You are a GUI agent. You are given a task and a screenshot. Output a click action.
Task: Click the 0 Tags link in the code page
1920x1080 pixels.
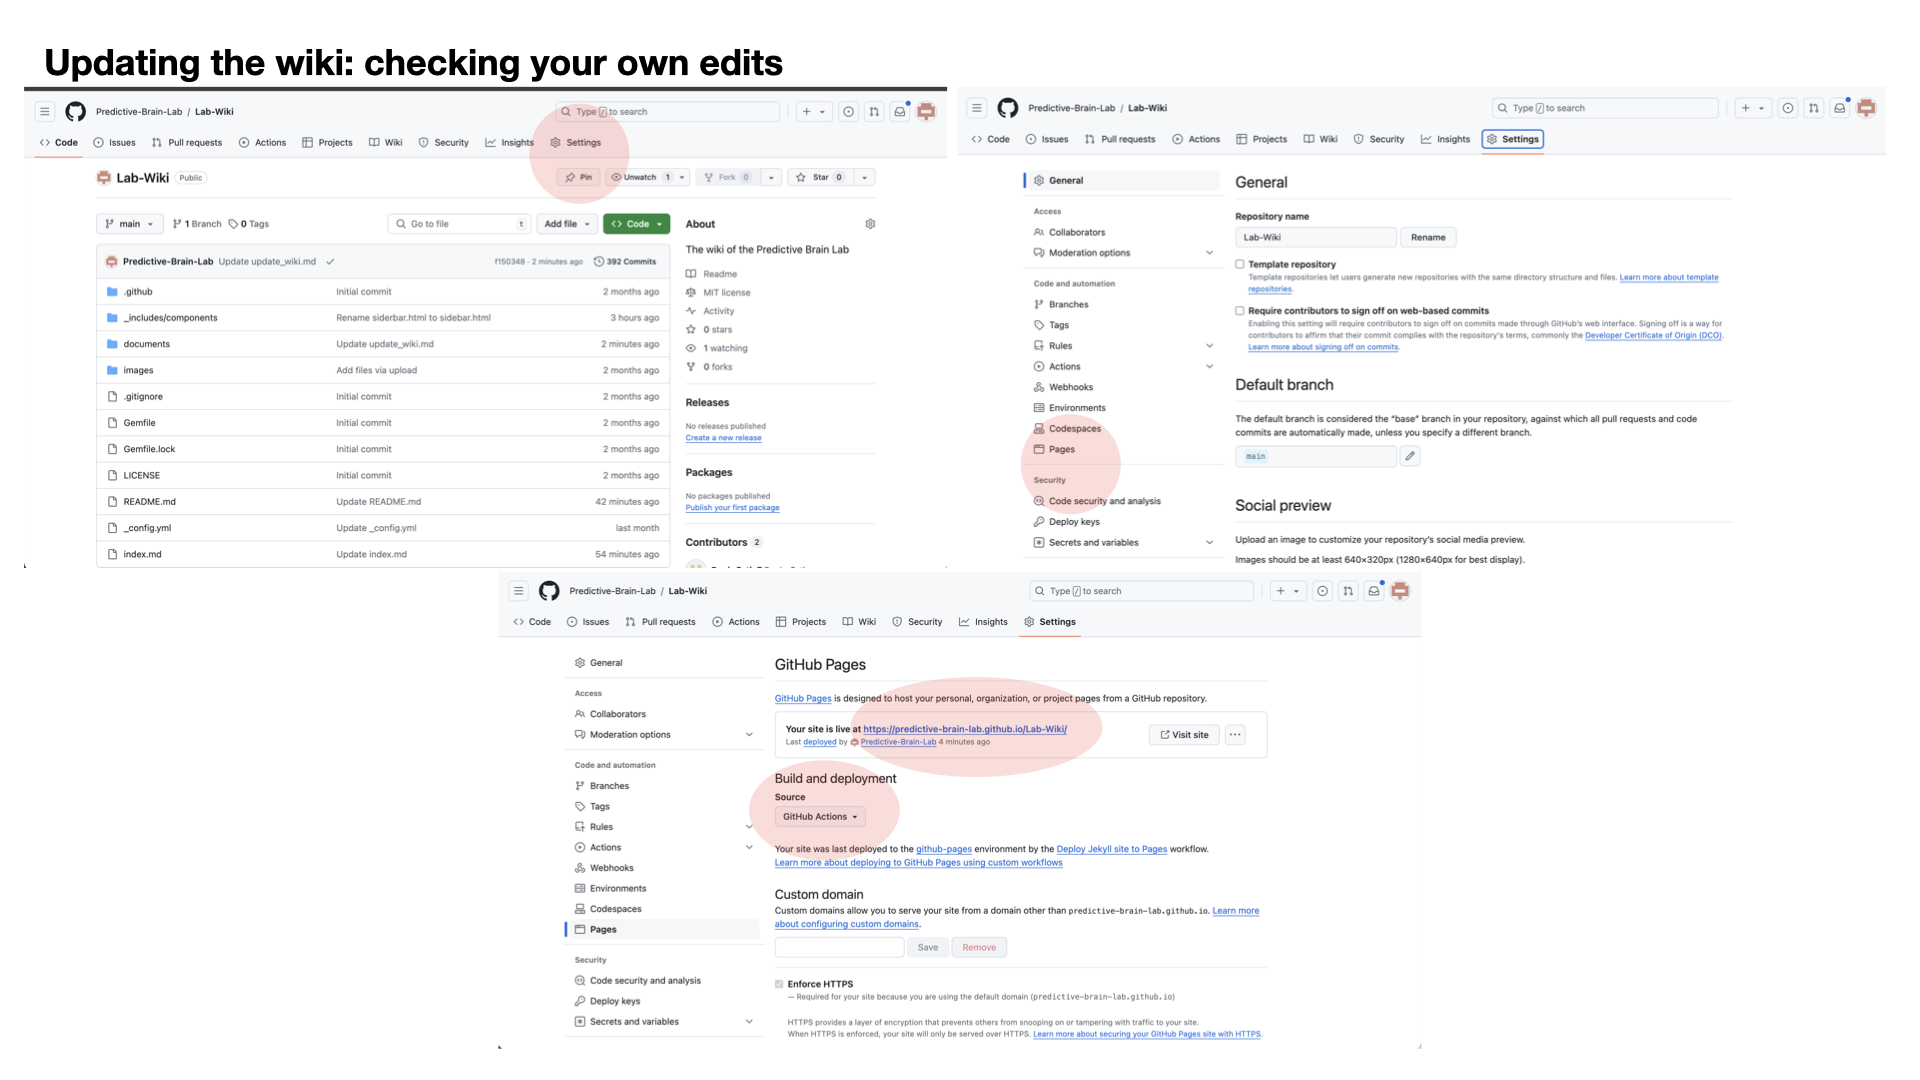coord(249,224)
